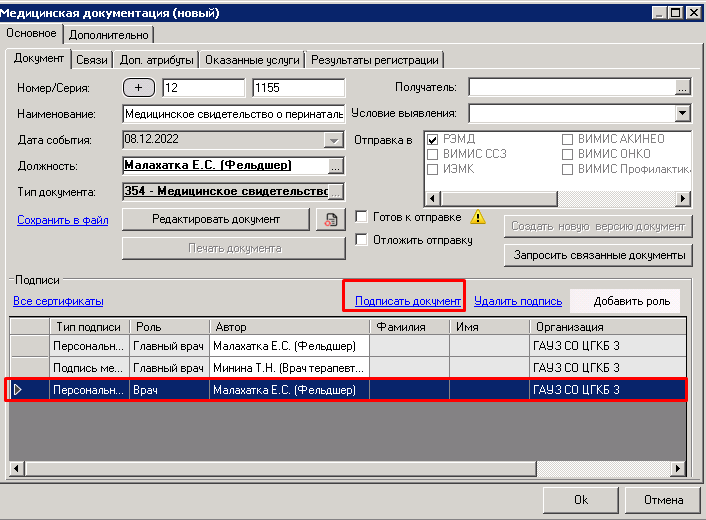Click the Подписать документ link

click(x=408, y=301)
